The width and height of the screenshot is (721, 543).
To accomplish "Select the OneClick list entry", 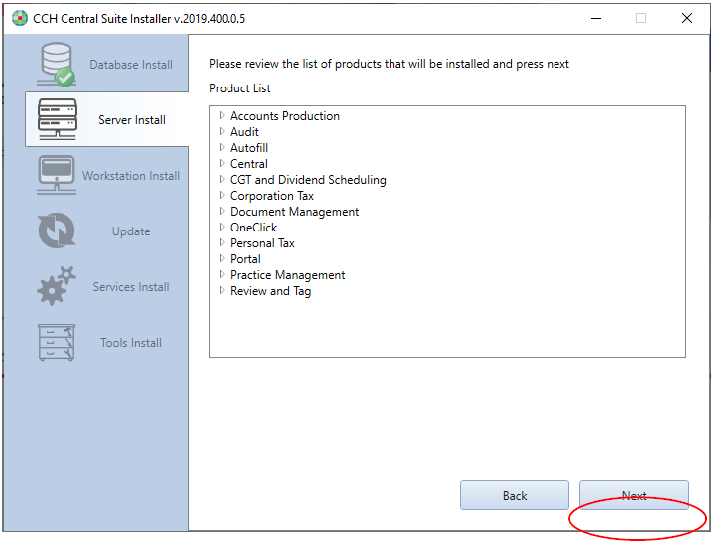I will (253, 228).
